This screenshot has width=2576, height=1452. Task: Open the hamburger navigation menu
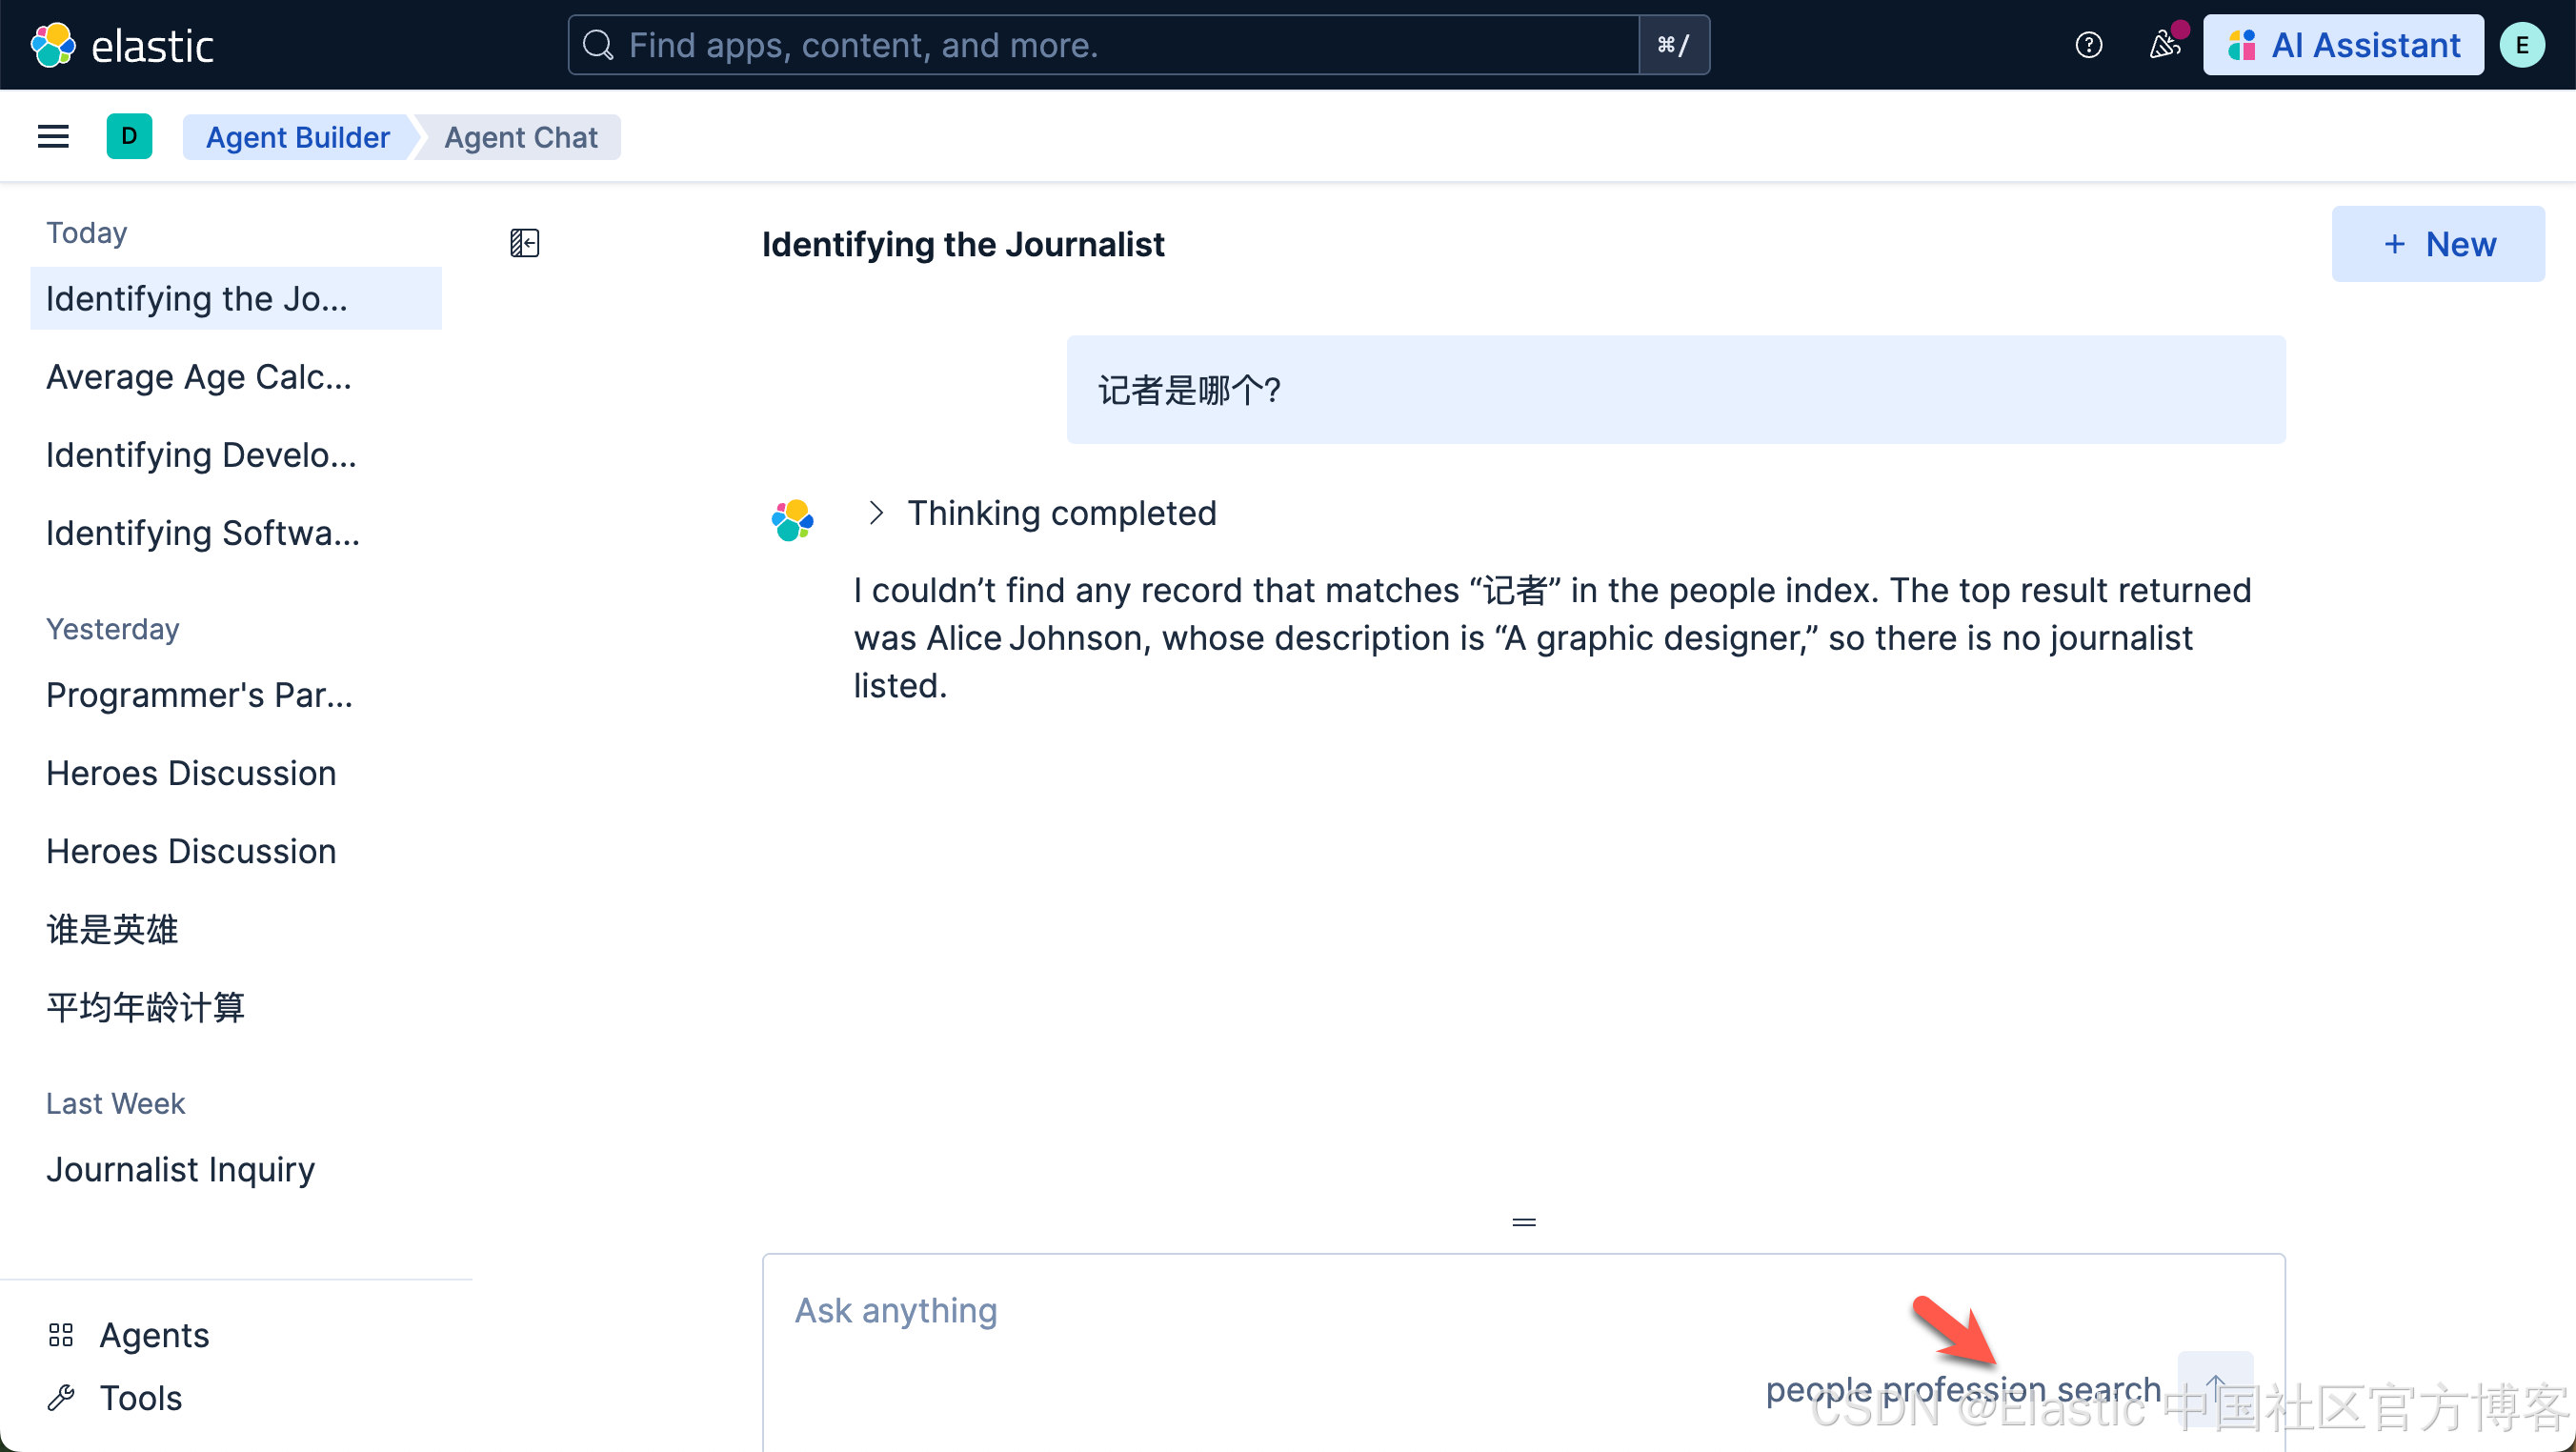(x=53, y=137)
